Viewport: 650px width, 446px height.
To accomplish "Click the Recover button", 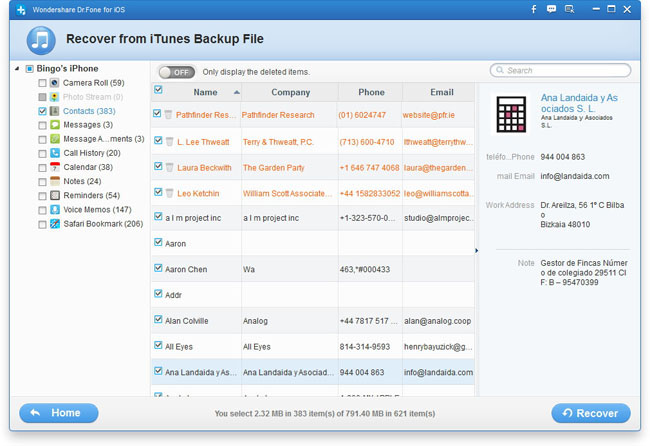I will point(590,412).
